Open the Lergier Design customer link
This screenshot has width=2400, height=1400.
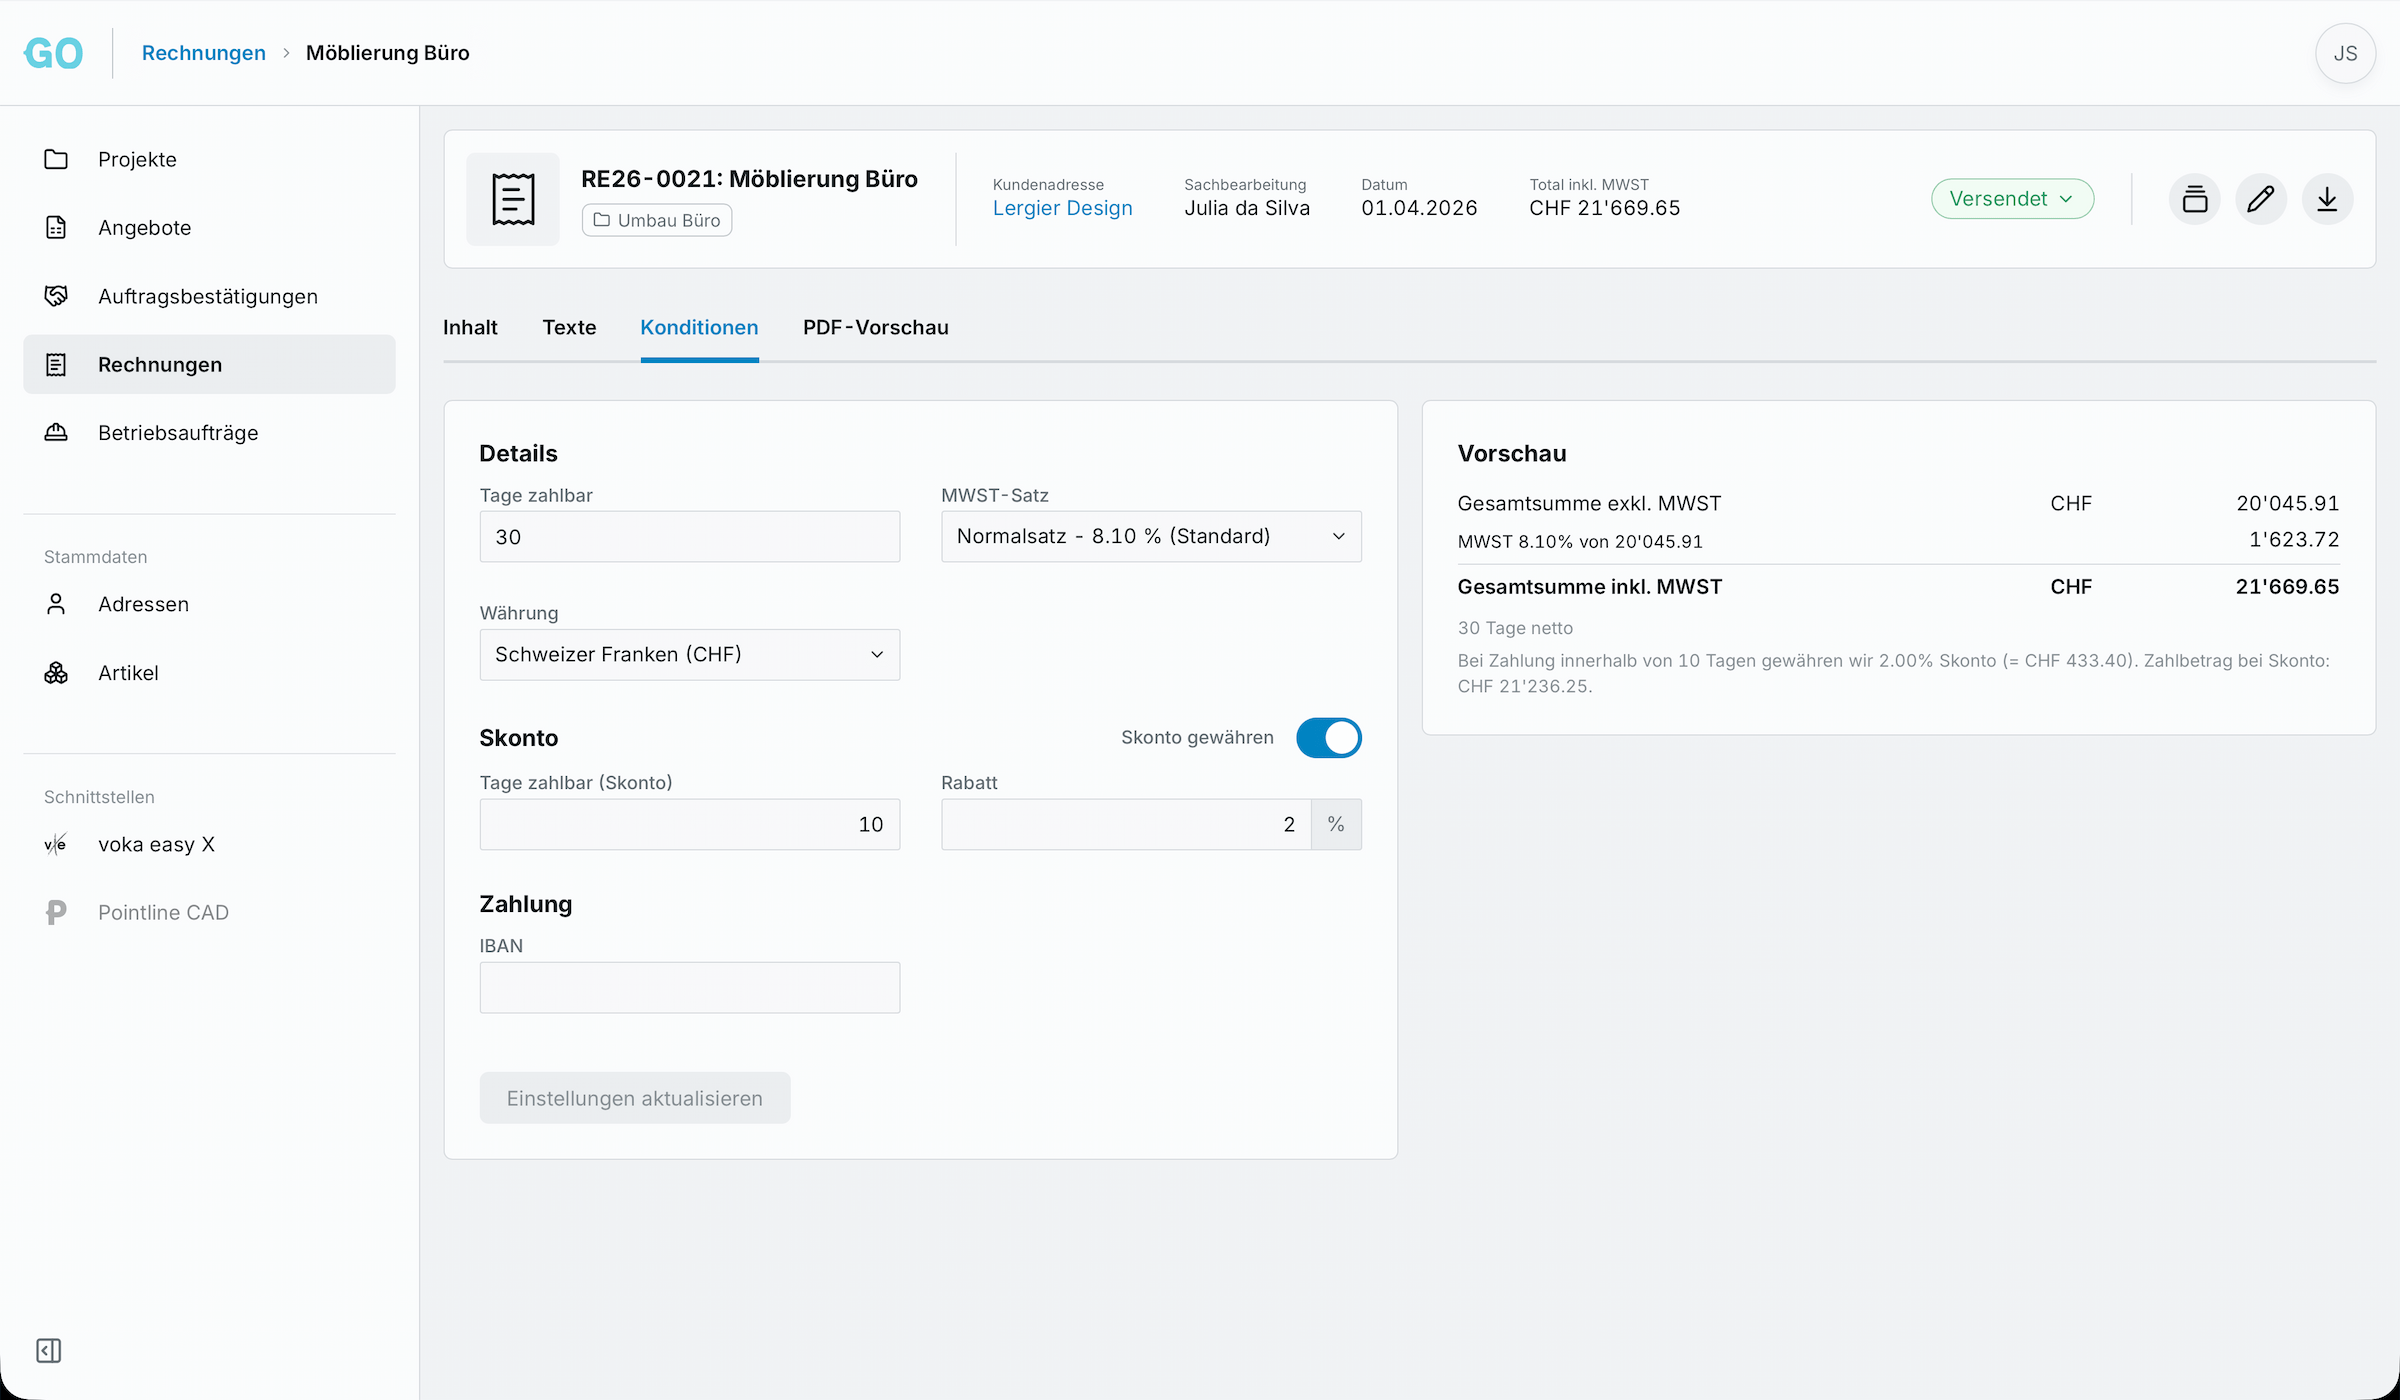coord(1062,208)
